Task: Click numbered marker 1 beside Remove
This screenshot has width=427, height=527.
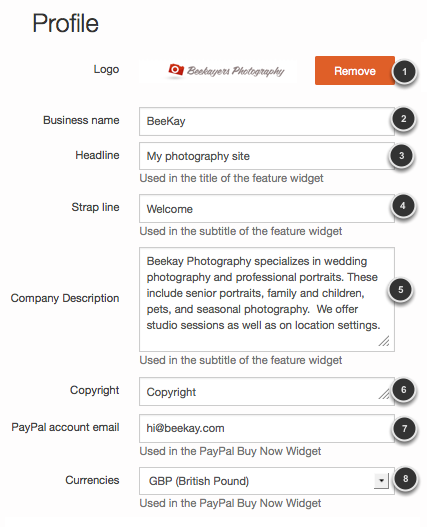Action: (x=404, y=72)
